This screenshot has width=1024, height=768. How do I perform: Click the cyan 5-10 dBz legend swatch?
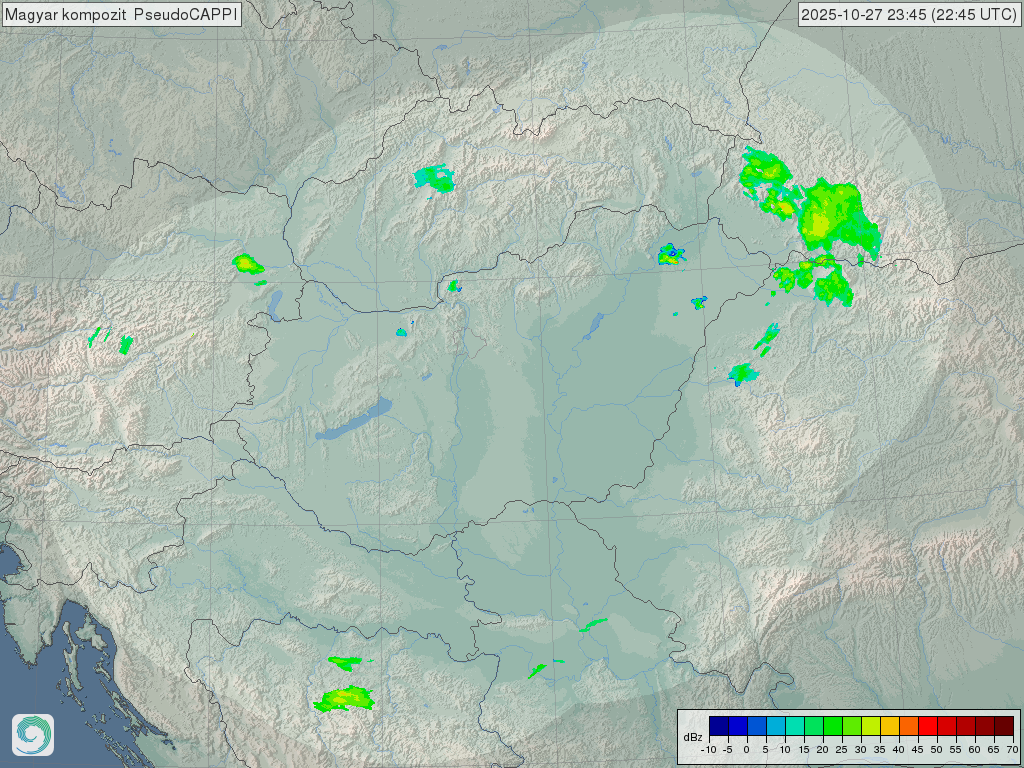pyautogui.click(x=776, y=725)
